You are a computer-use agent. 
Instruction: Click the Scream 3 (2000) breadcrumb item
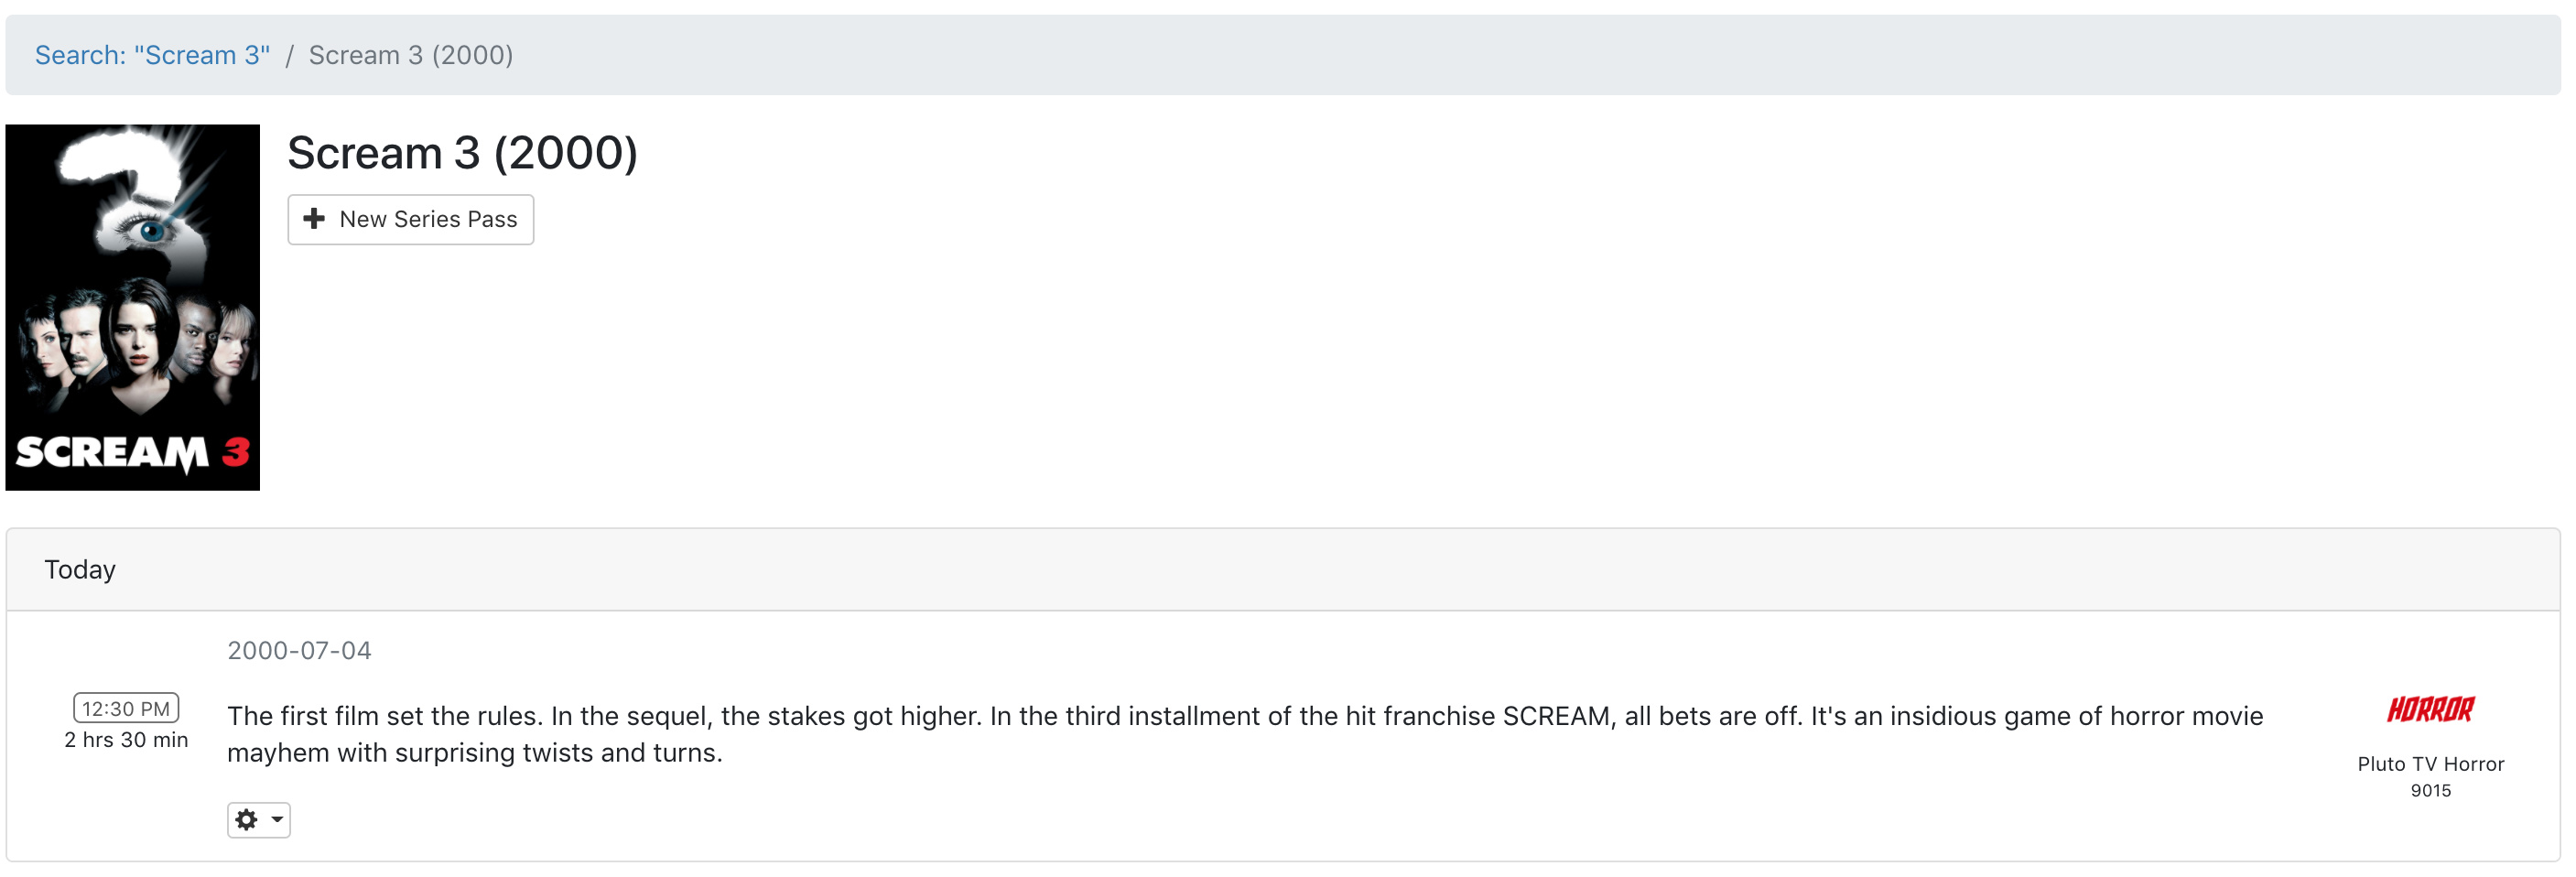(410, 55)
